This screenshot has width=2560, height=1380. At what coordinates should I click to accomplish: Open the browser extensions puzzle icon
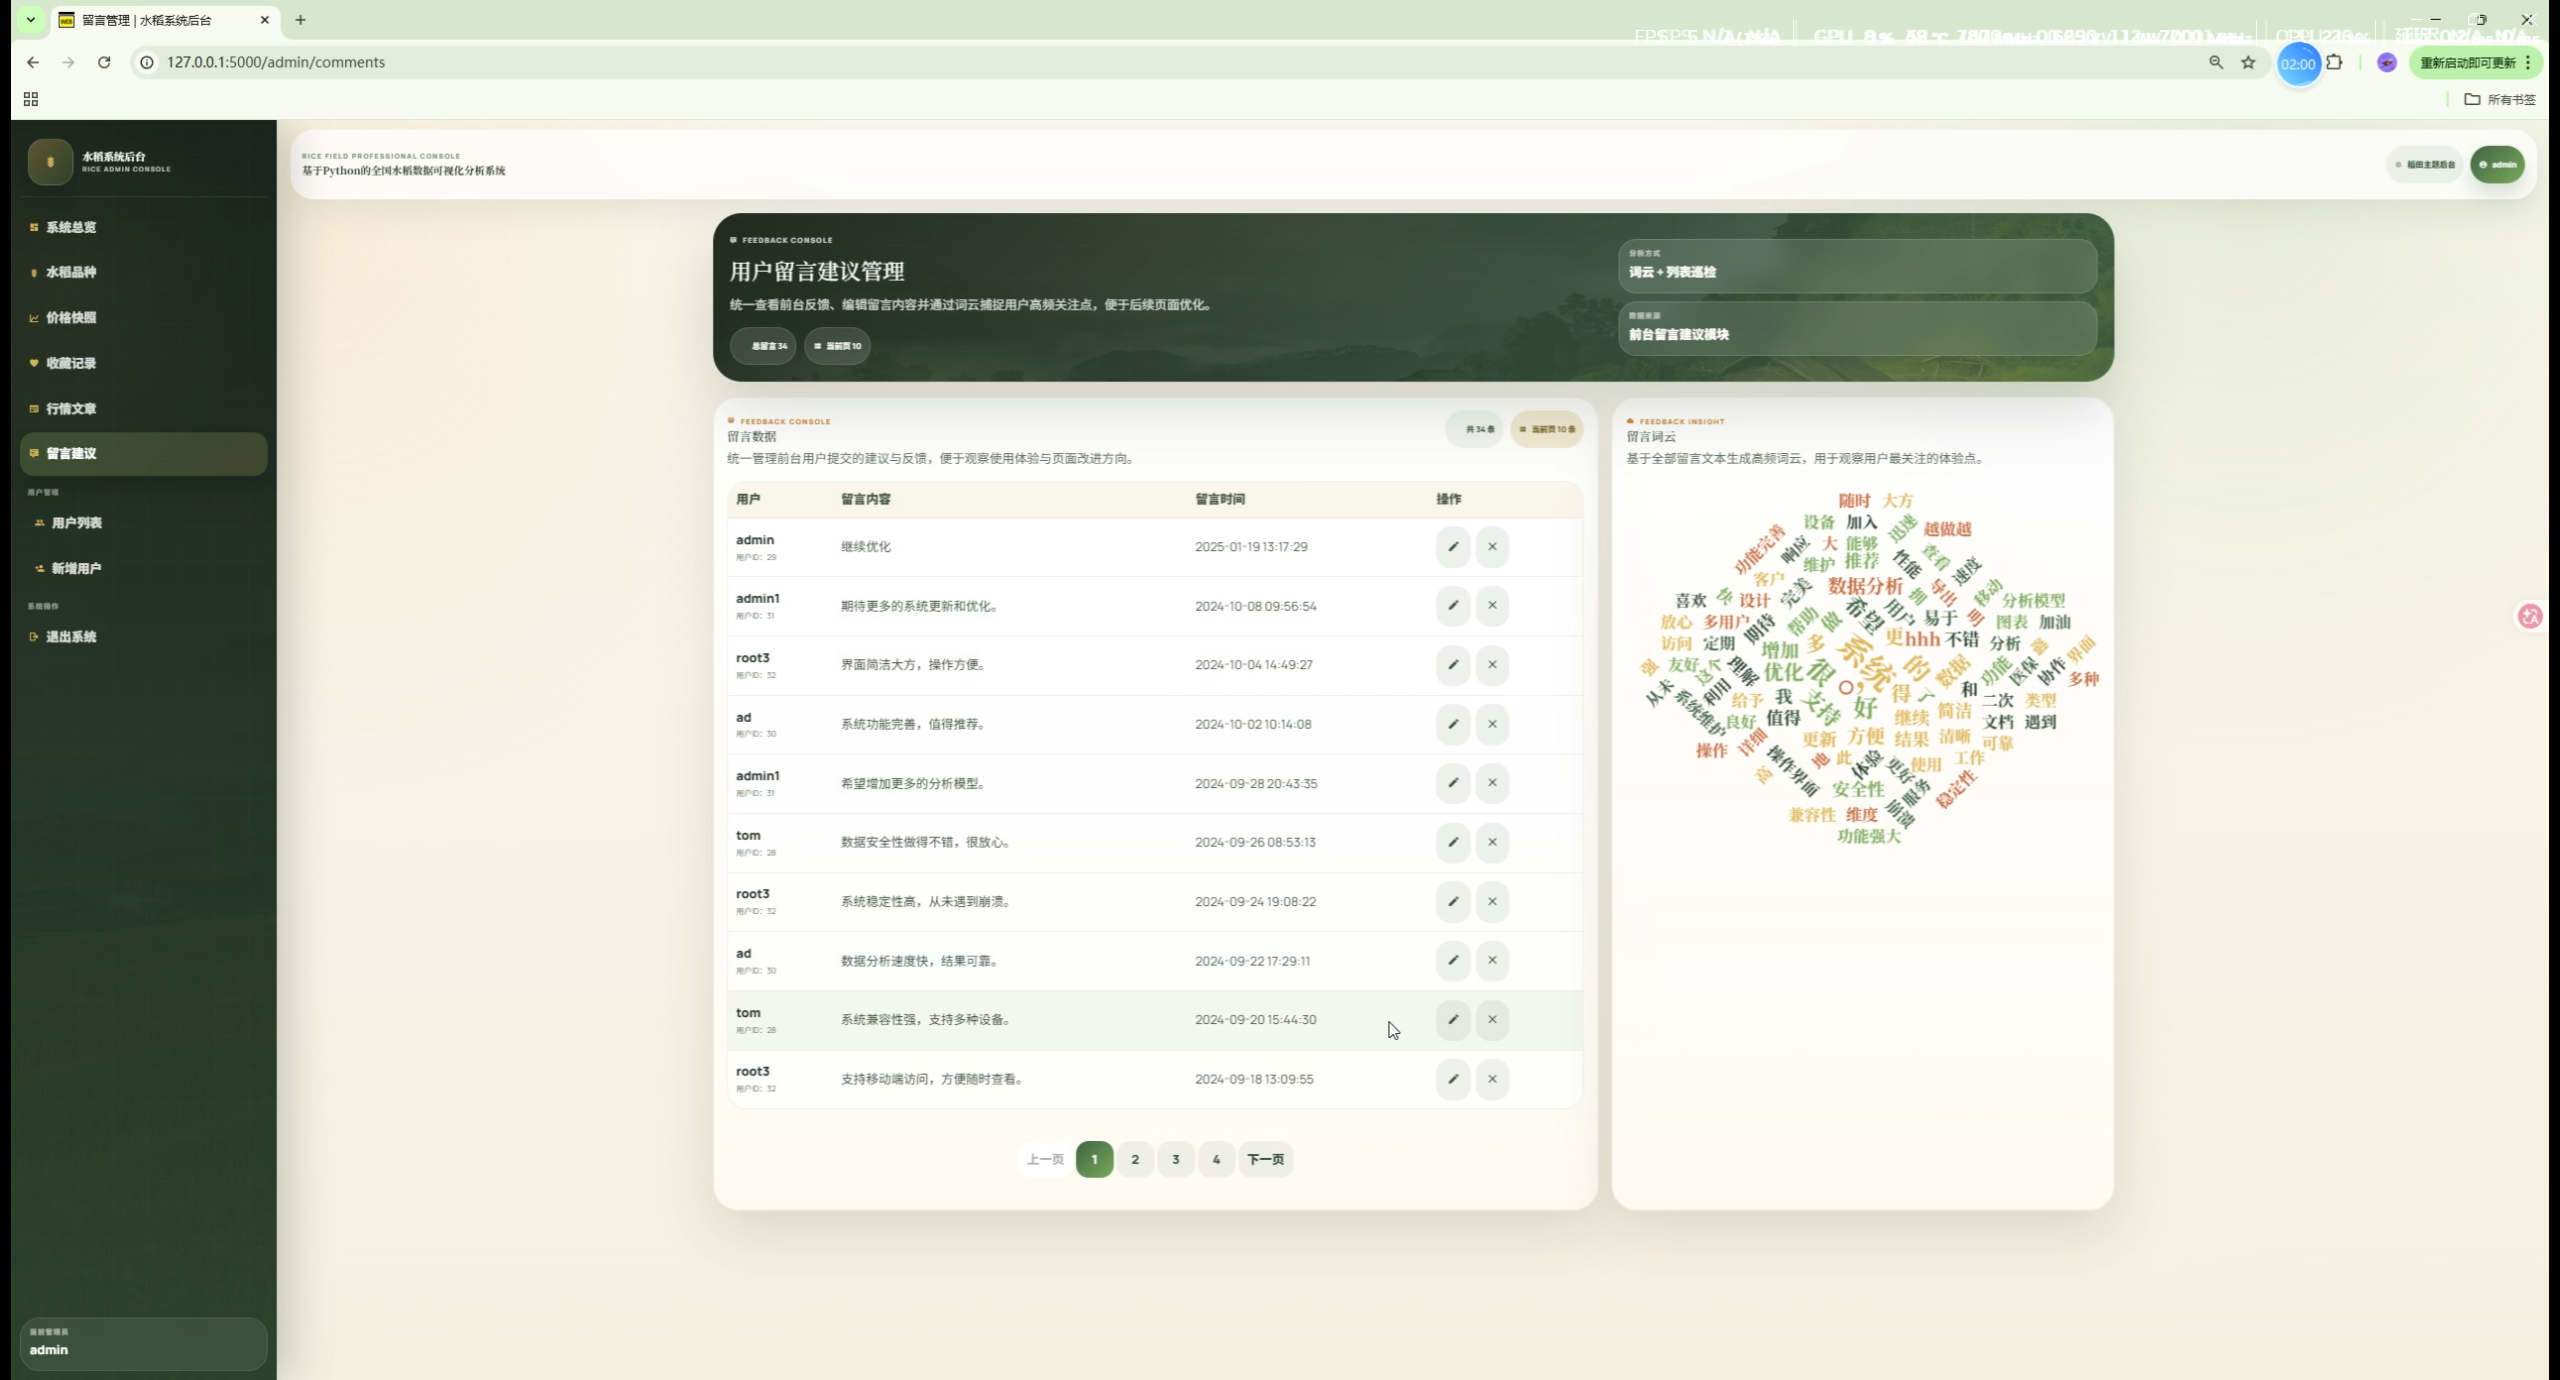pyautogui.click(x=2334, y=62)
